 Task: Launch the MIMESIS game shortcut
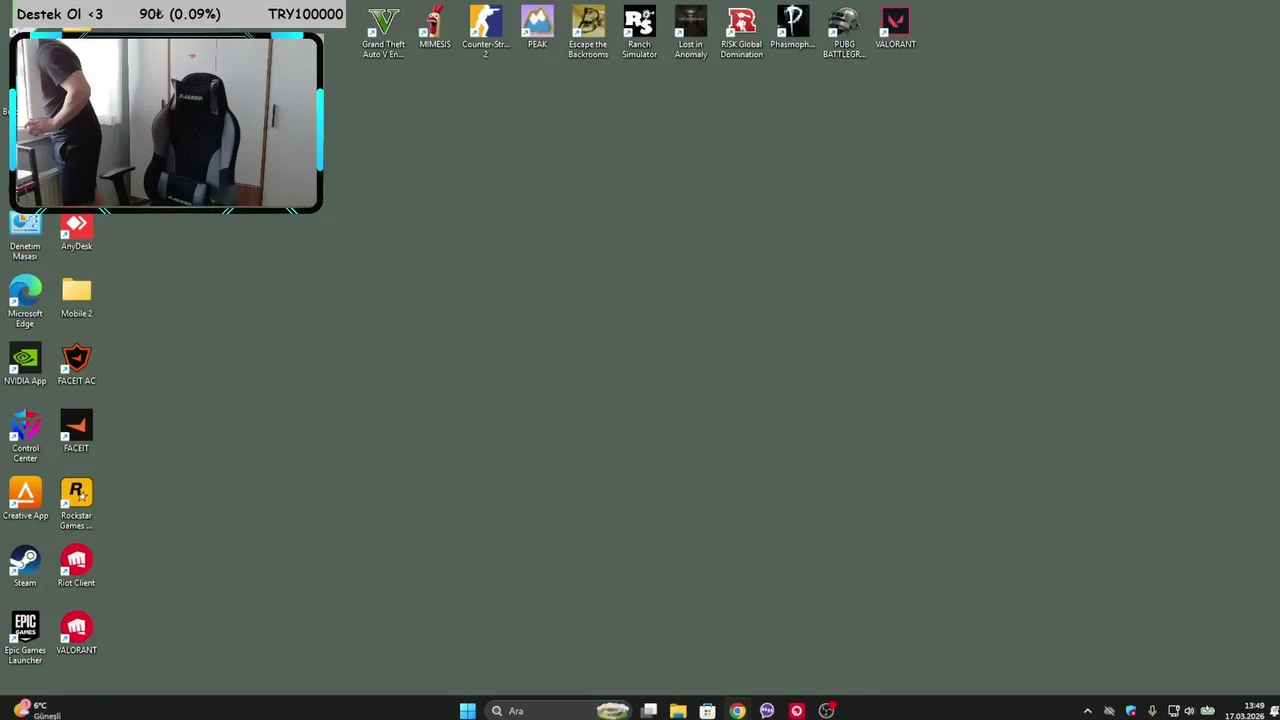point(434,28)
